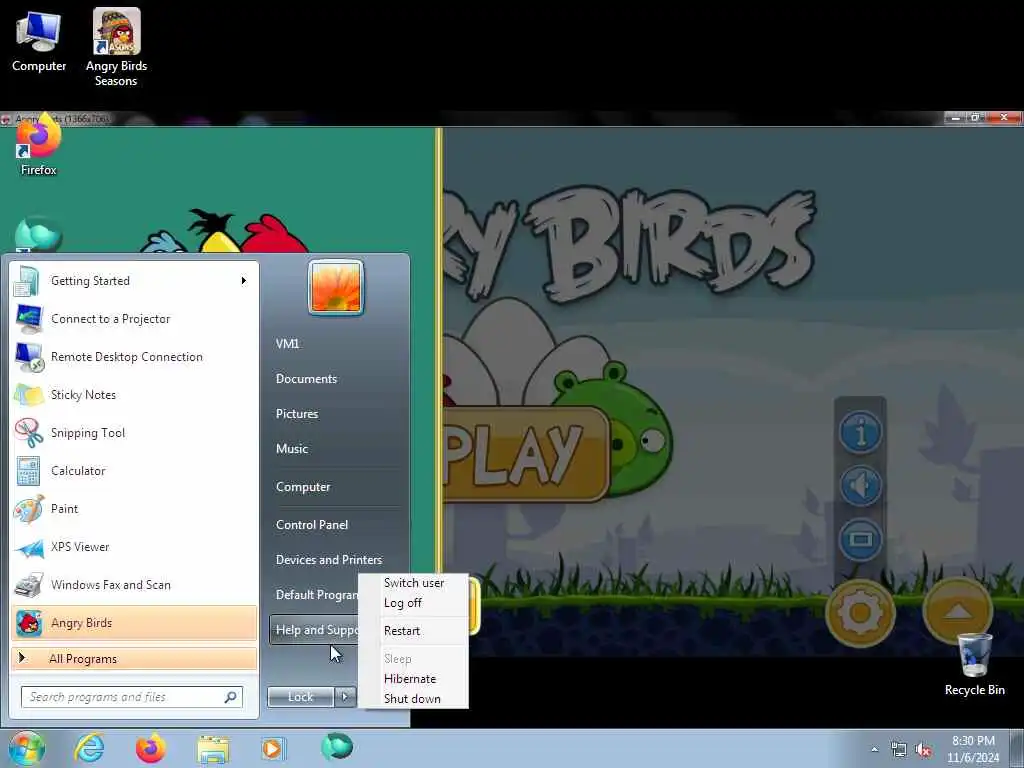1024x768 pixels.
Task: Click the user account flower picture
Action: tap(336, 287)
